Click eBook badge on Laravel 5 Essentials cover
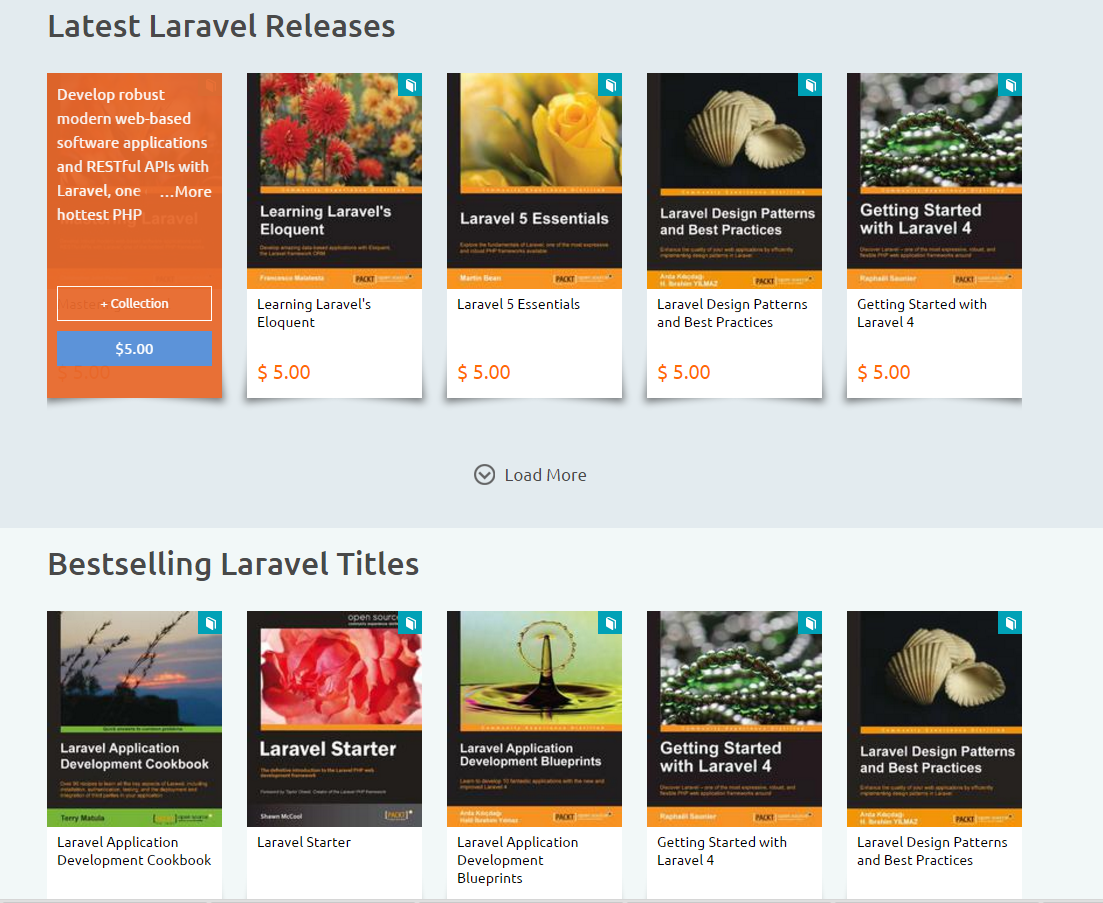 click(x=610, y=85)
